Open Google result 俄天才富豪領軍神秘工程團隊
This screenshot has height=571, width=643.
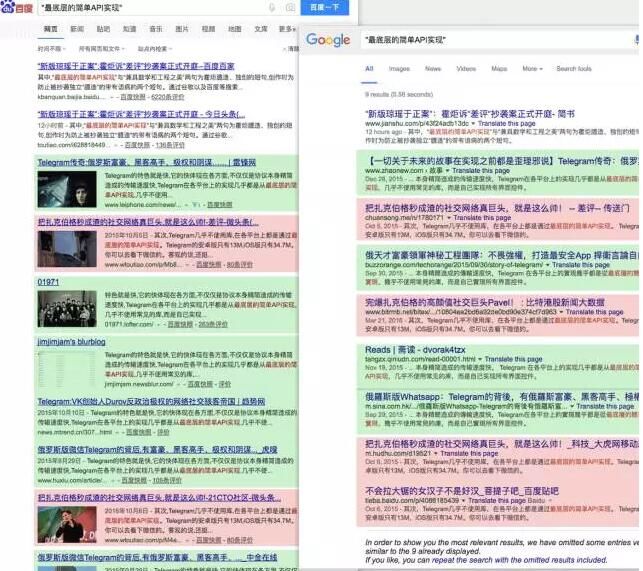coord(502,255)
